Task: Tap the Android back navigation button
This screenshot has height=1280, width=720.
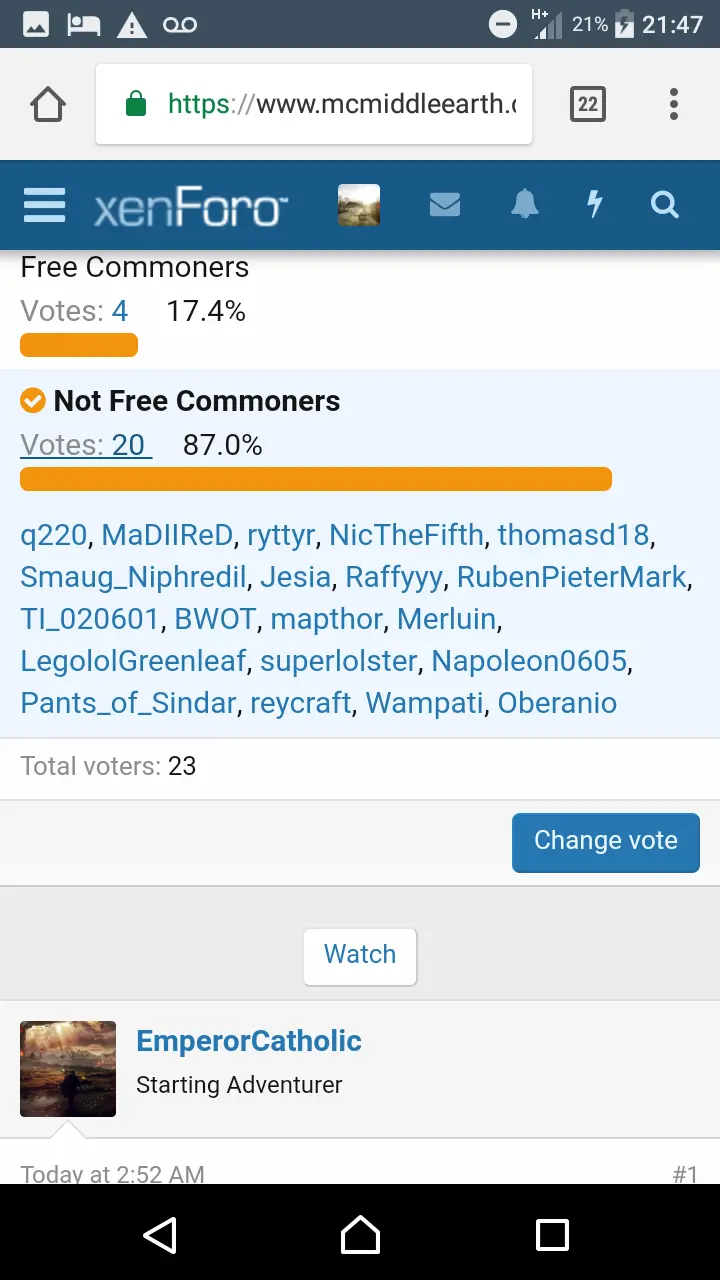Action: (160, 1235)
